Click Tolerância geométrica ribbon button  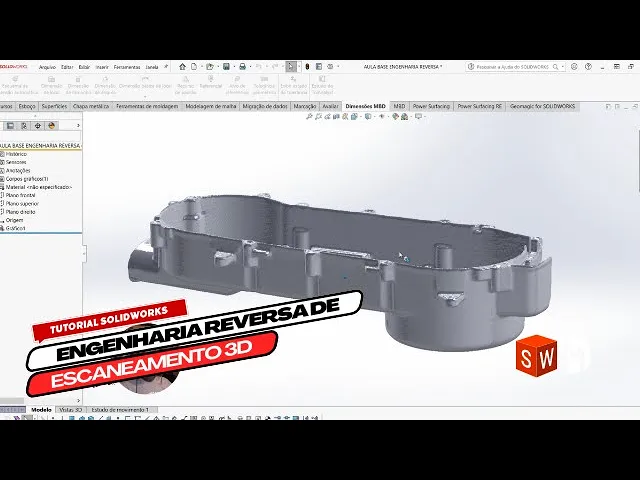(x=264, y=86)
